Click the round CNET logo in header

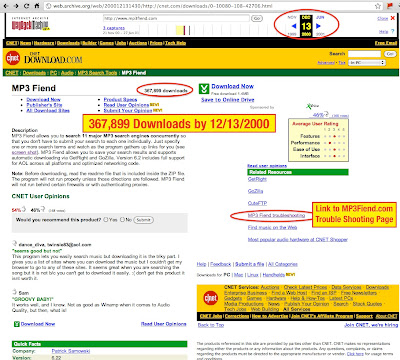tap(13, 58)
